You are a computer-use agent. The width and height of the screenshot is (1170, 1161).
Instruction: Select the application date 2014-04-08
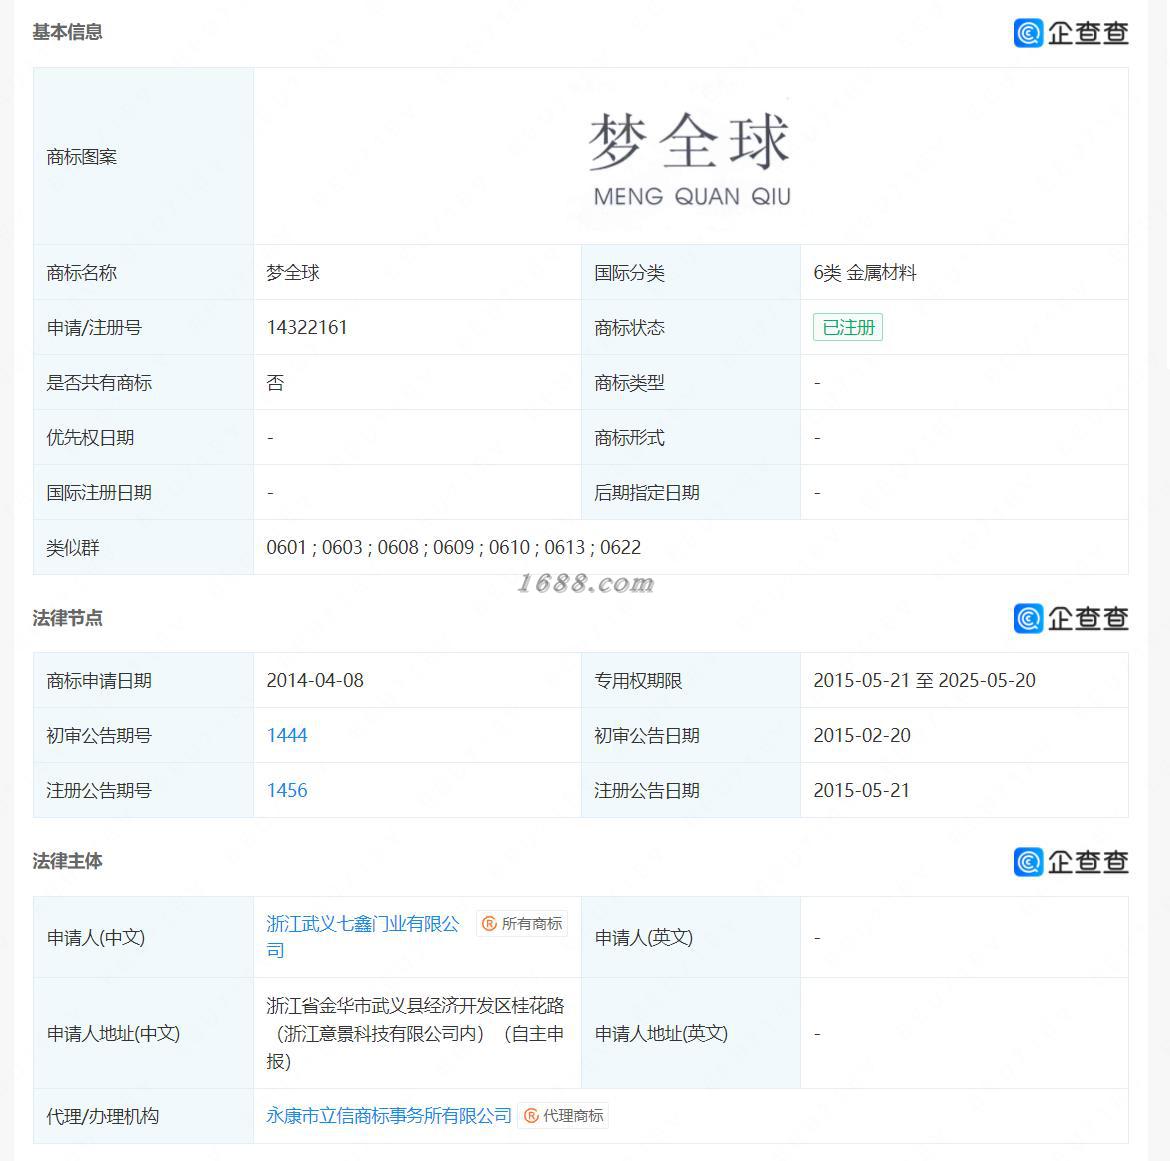click(315, 680)
